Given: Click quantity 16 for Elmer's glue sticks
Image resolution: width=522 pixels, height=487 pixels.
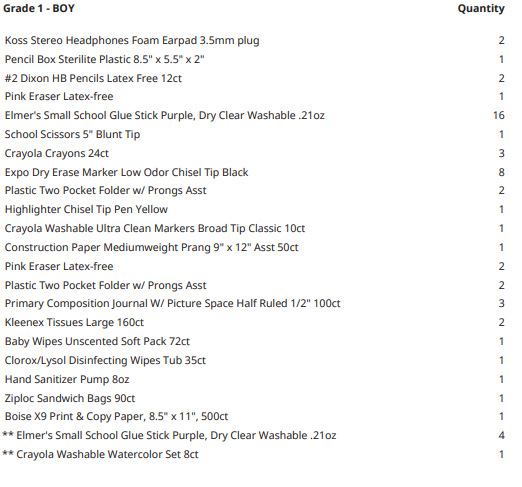Looking at the screenshot, I should pos(499,115).
